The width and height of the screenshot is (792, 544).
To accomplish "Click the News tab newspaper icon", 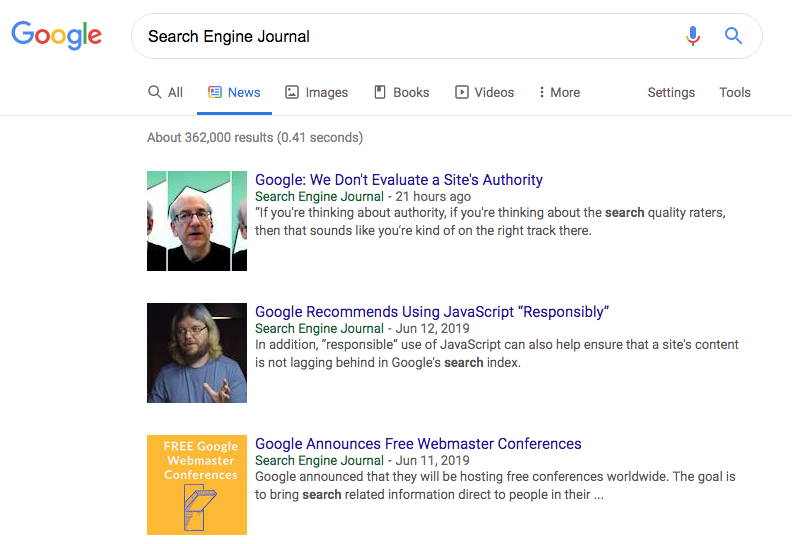I will [215, 92].
